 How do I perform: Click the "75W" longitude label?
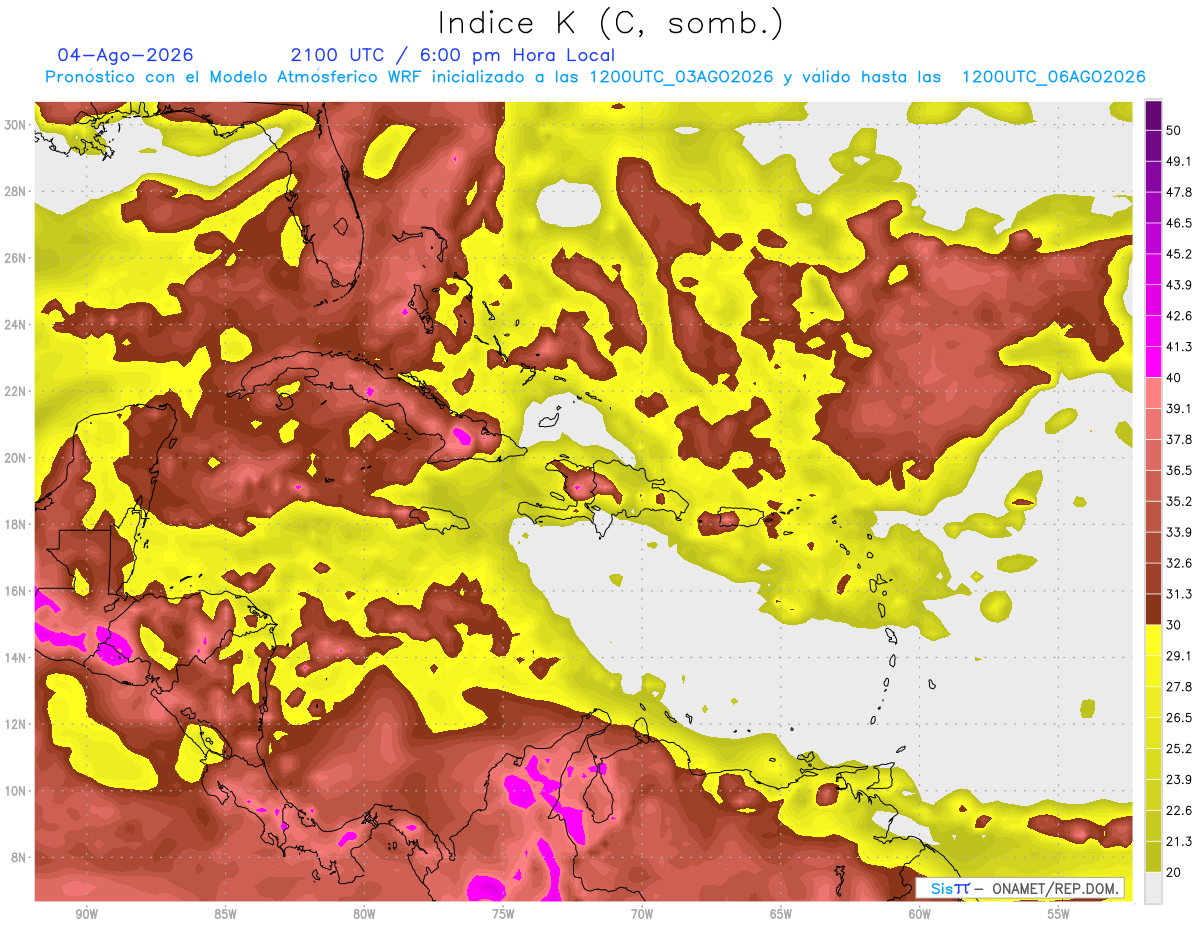[x=503, y=915]
